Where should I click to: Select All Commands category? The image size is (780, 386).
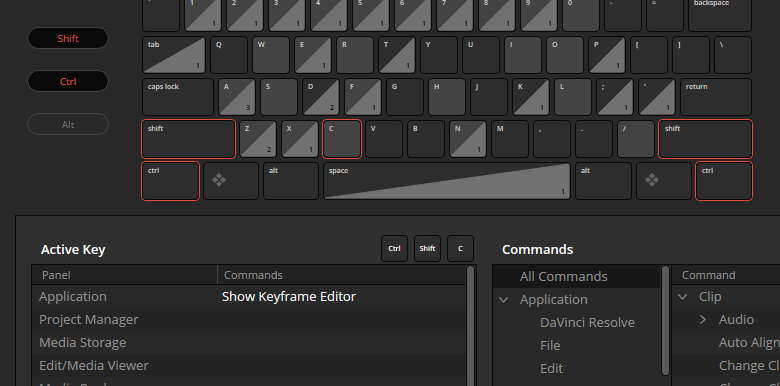pyautogui.click(x=577, y=277)
